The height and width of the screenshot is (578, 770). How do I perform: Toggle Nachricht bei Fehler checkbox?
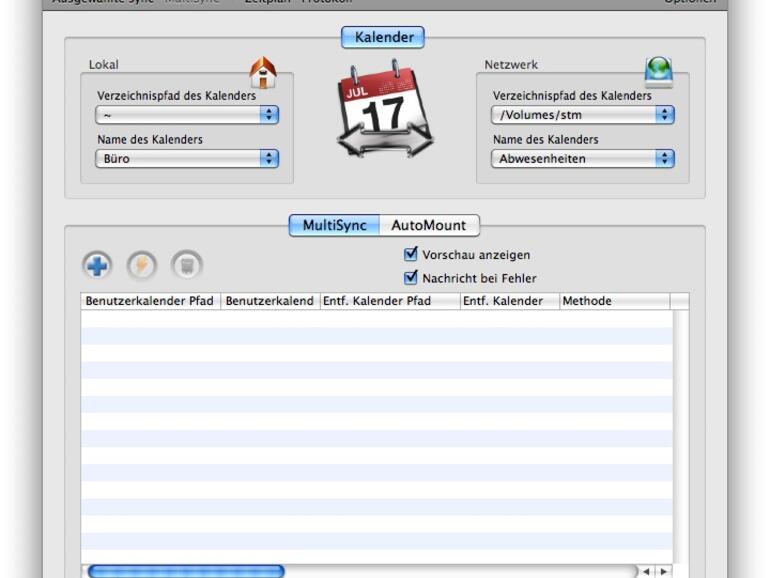pos(411,277)
